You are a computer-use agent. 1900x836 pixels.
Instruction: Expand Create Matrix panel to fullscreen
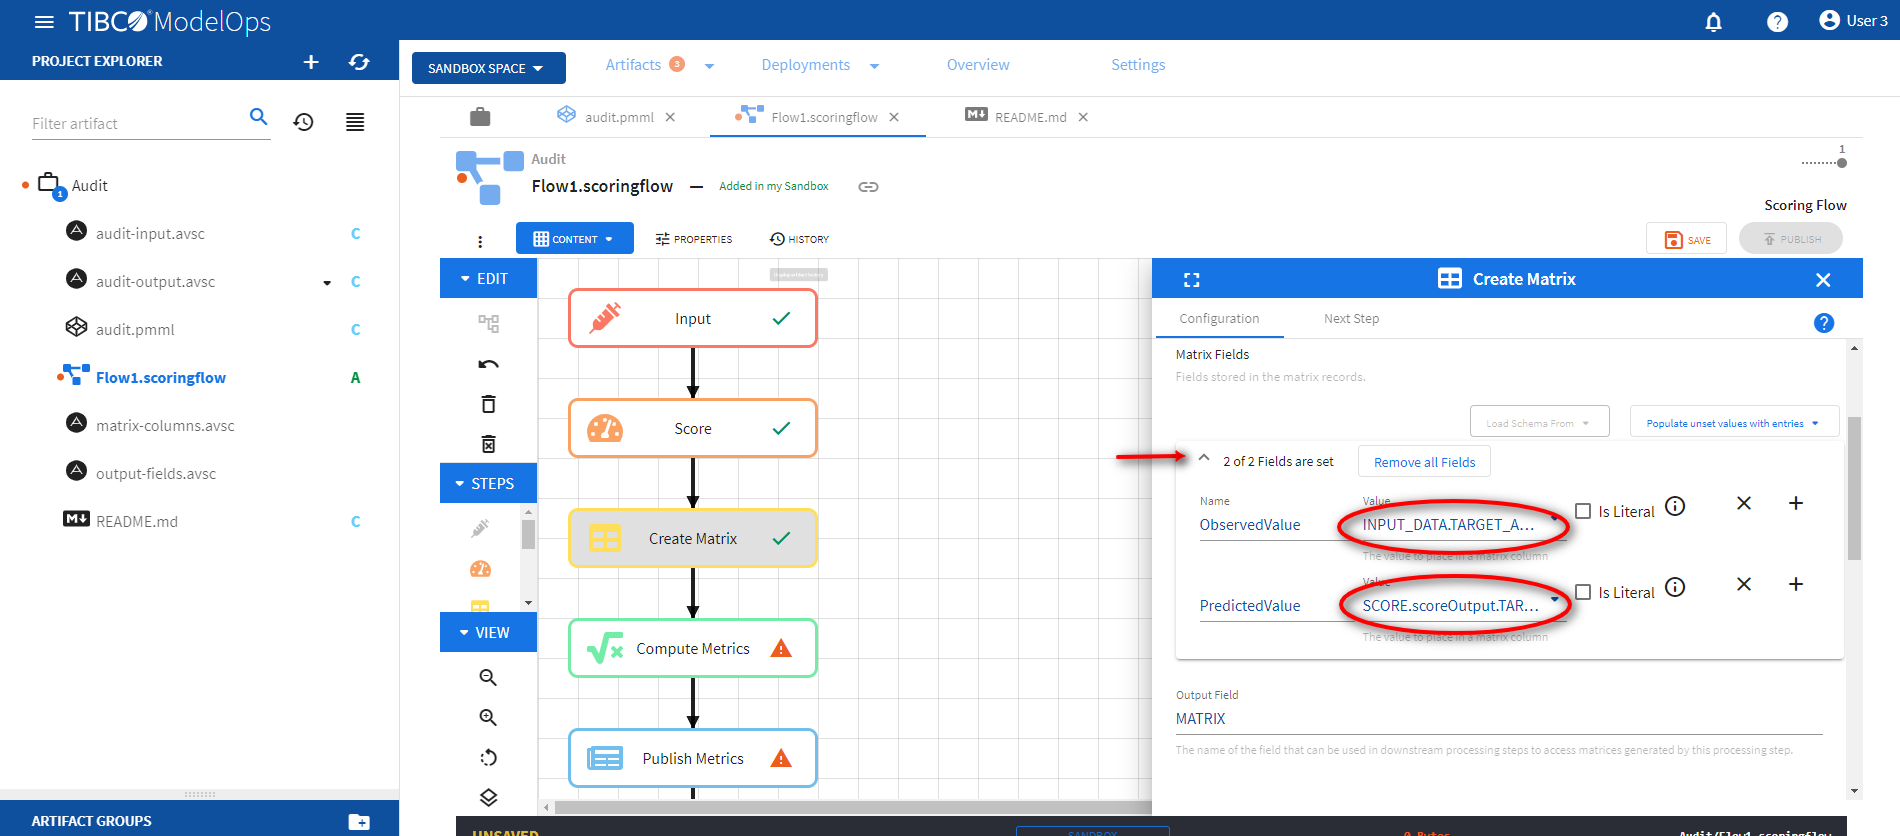click(x=1191, y=280)
